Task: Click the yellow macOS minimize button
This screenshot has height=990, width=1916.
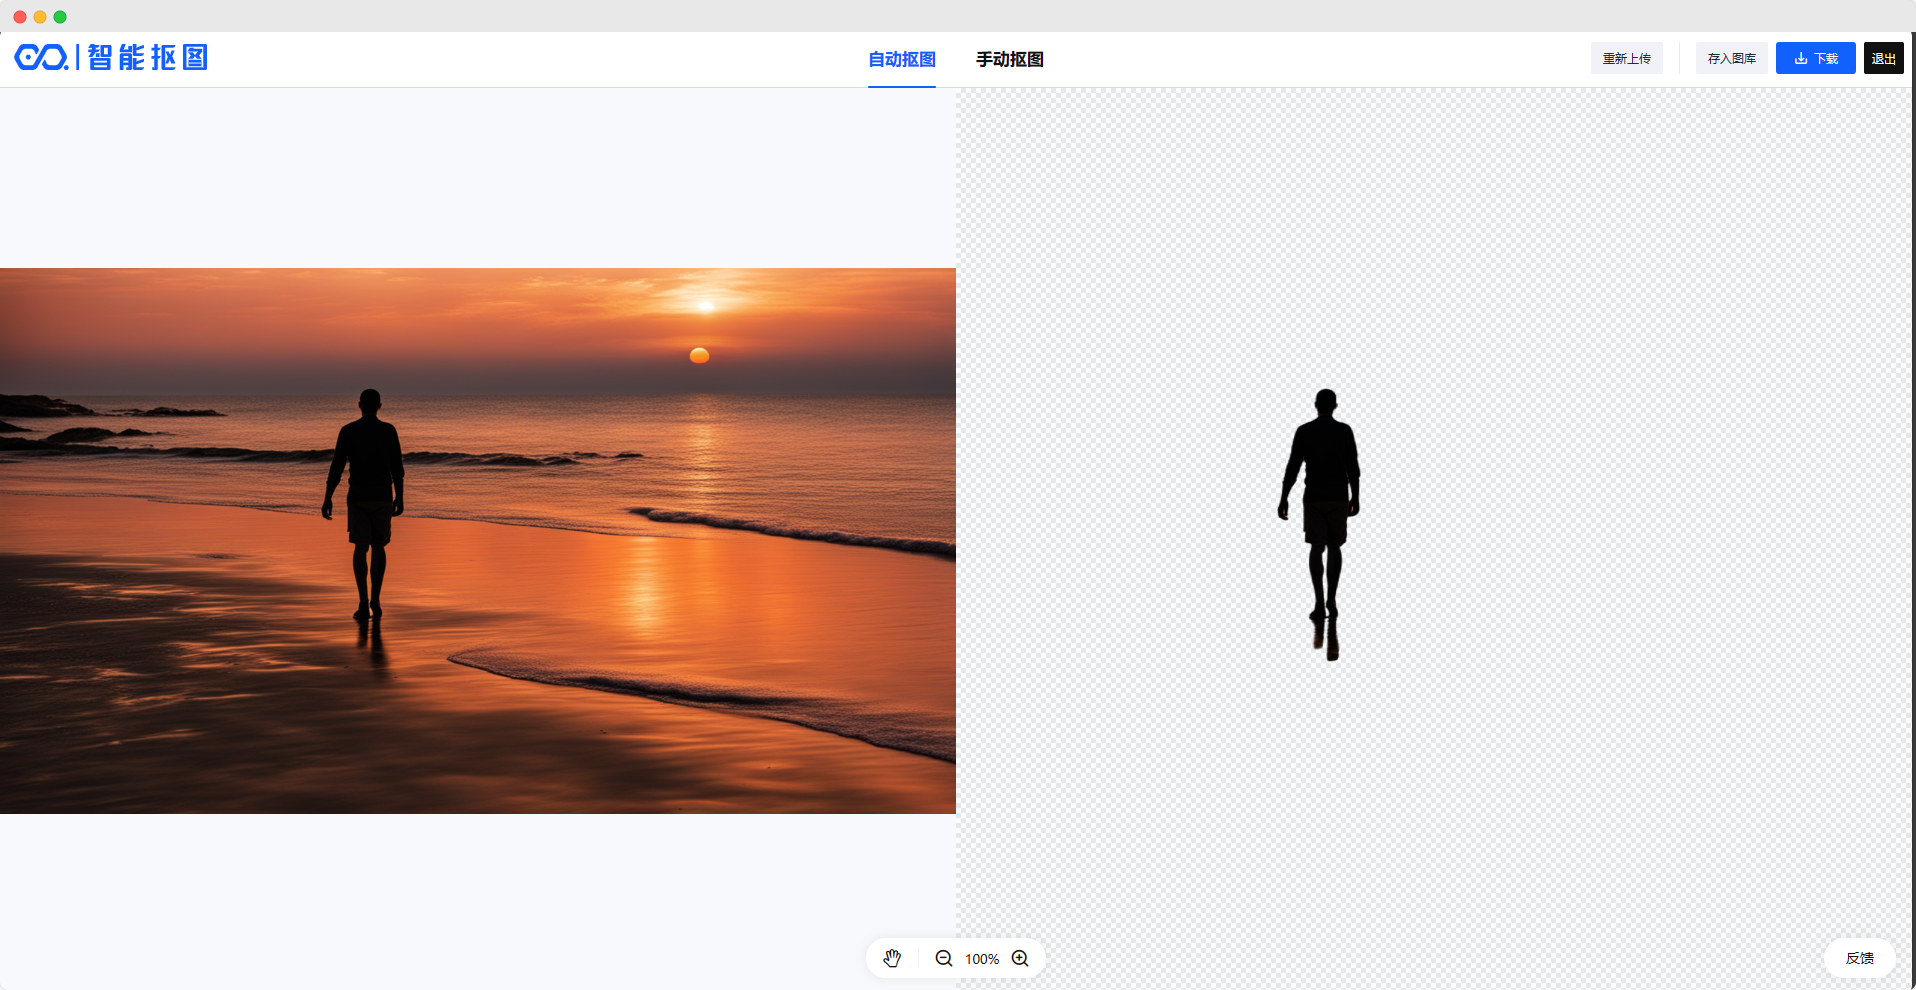Action: [40, 17]
